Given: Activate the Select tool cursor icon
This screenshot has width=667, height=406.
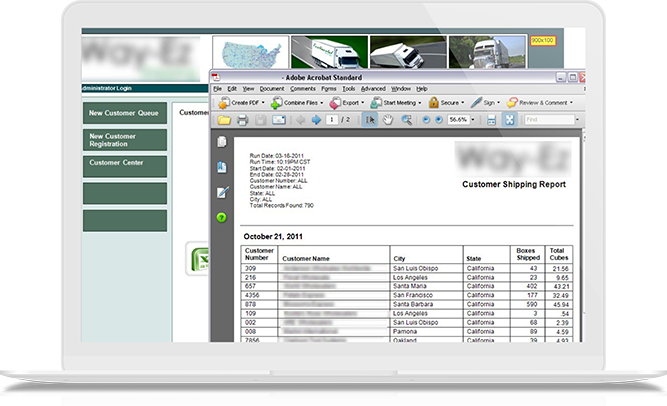Looking at the screenshot, I should [370, 120].
